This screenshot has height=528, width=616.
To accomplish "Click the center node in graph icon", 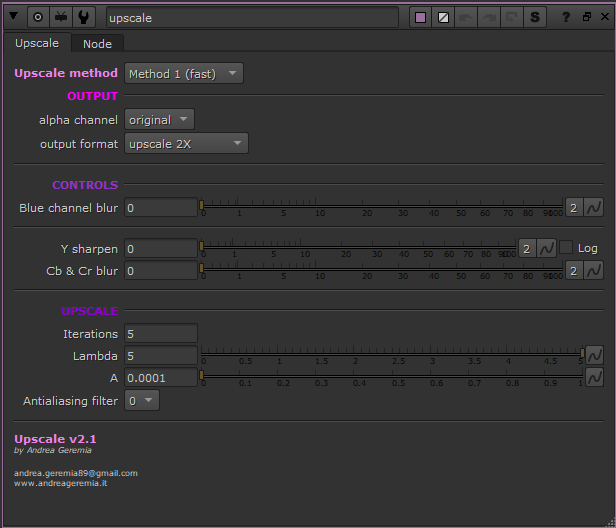I will click(38, 17).
